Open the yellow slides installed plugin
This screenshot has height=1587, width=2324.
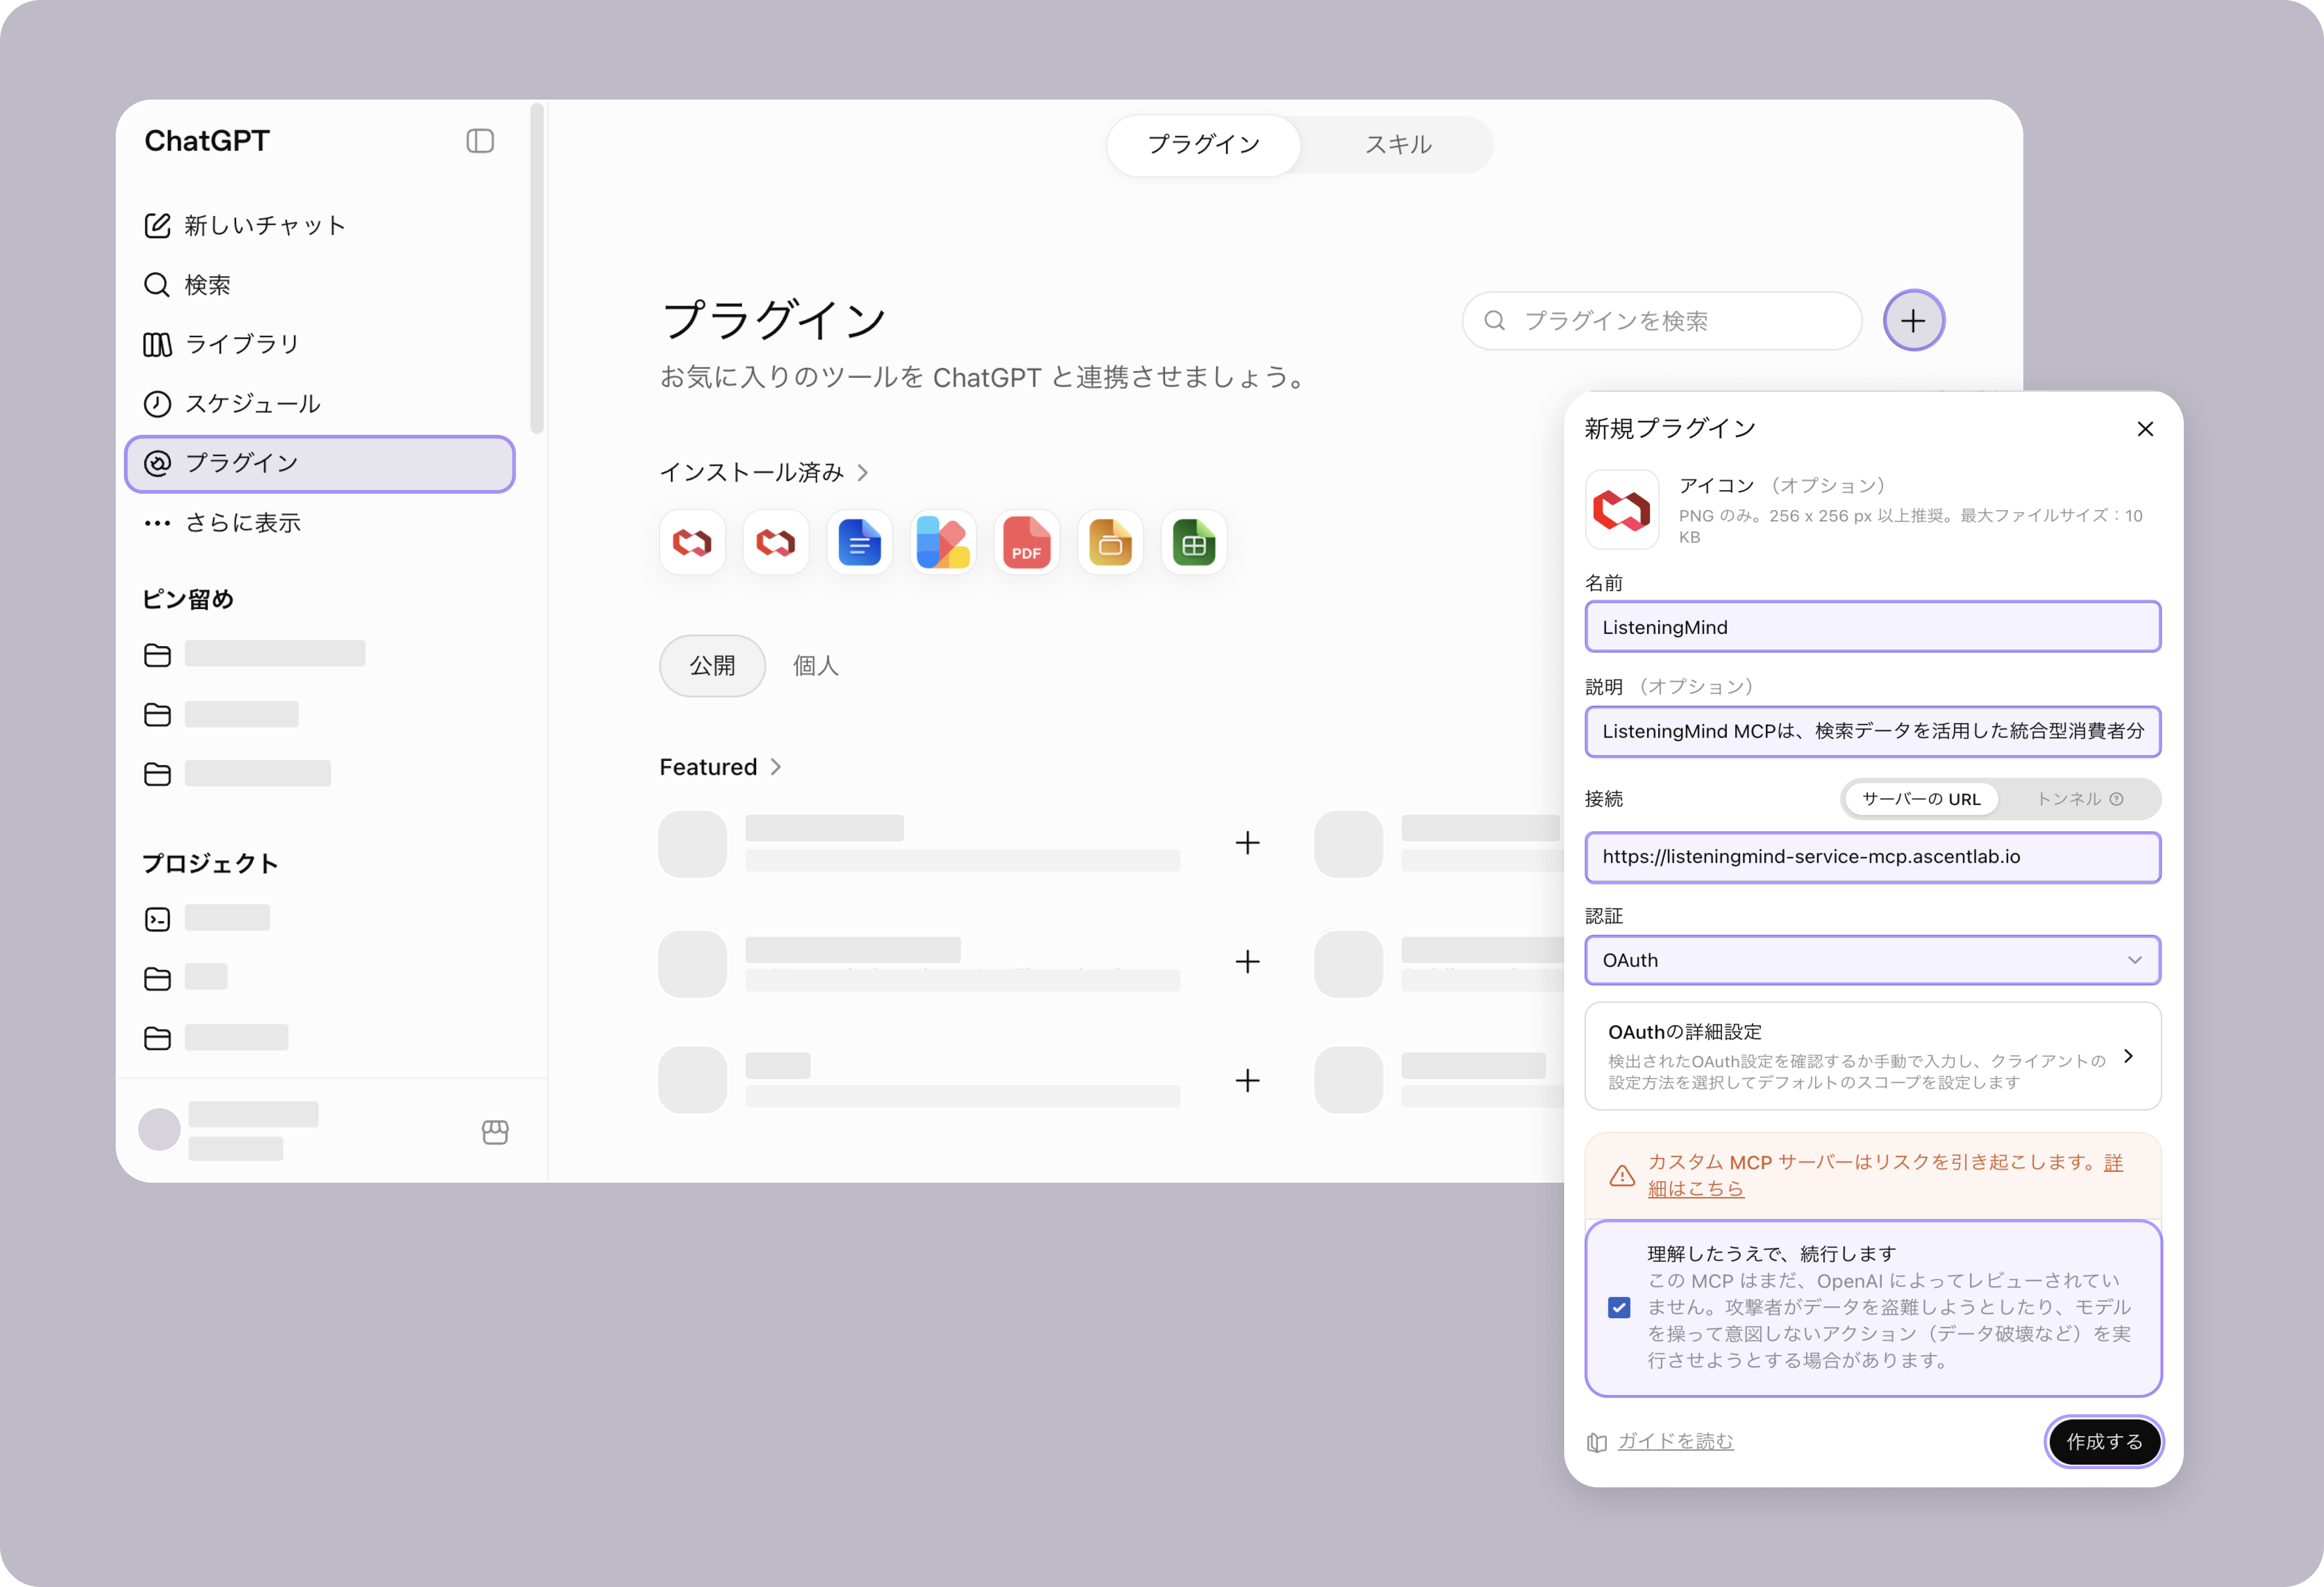(1110, 543)
